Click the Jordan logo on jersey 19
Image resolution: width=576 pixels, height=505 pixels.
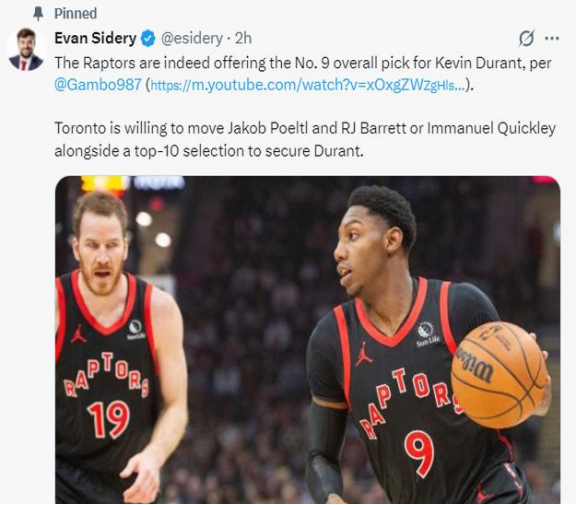click(x=79, y=333)
